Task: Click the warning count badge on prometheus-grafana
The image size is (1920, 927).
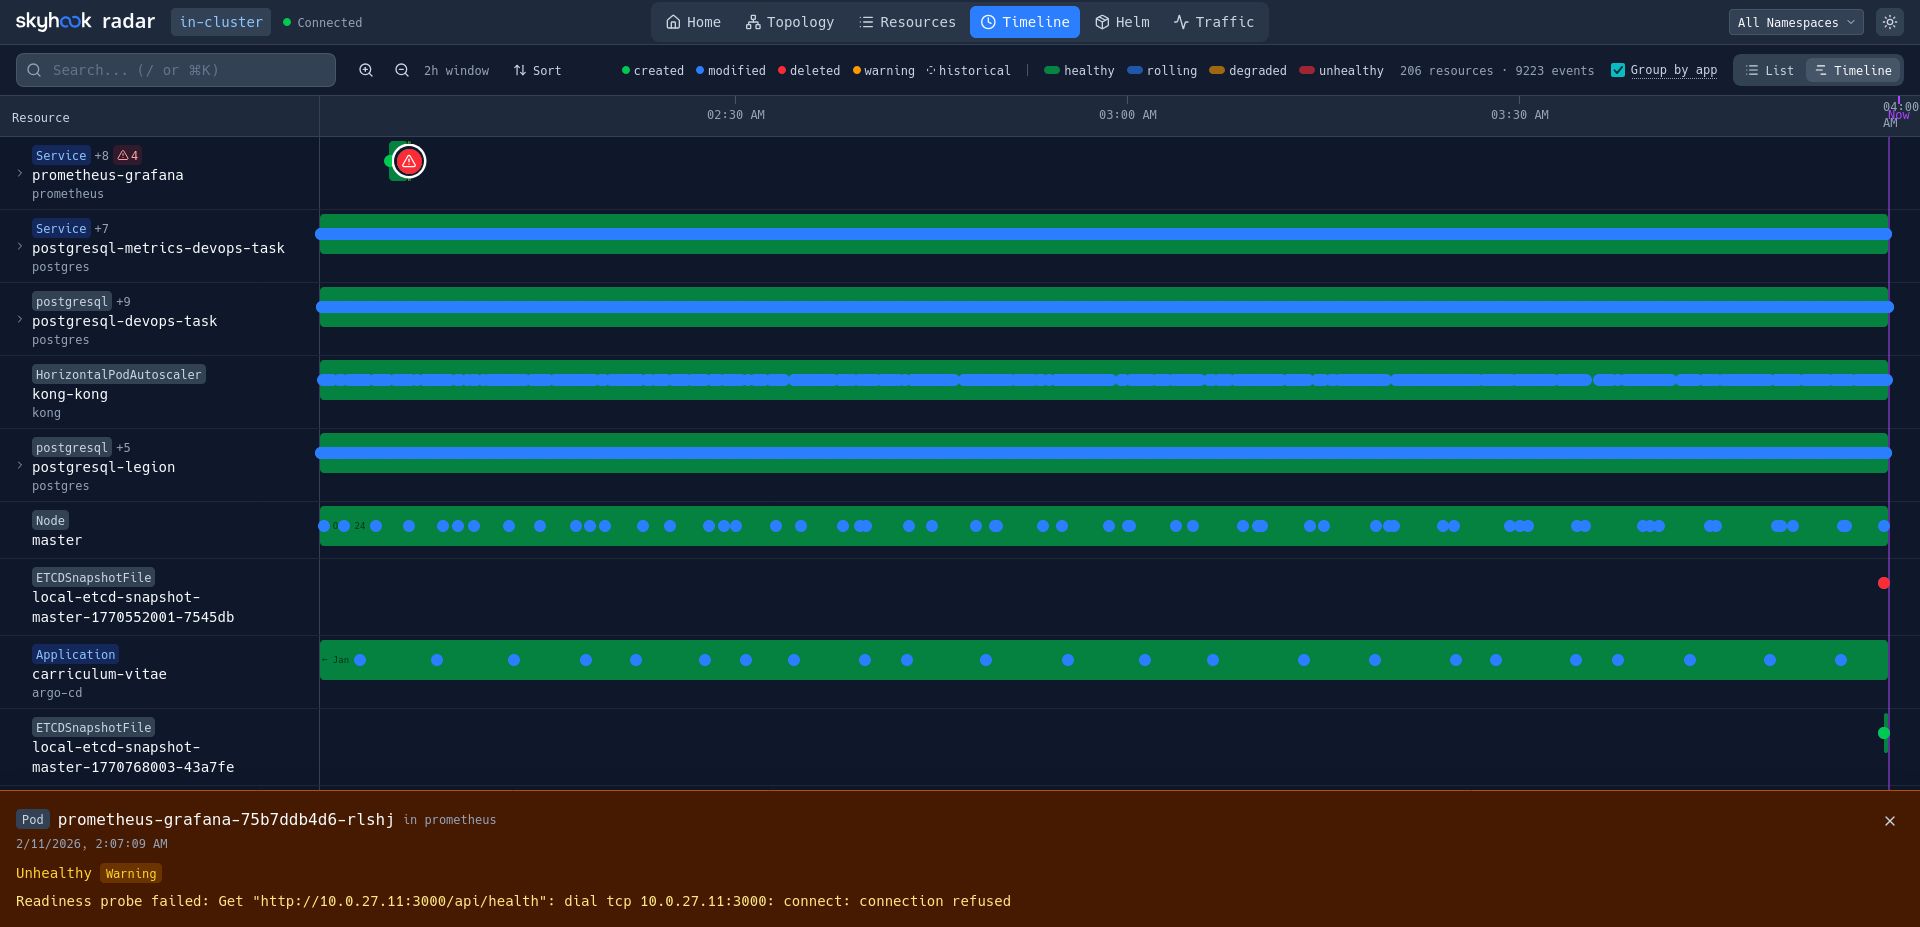Action: pyautogui.click(x=127, y=155)
